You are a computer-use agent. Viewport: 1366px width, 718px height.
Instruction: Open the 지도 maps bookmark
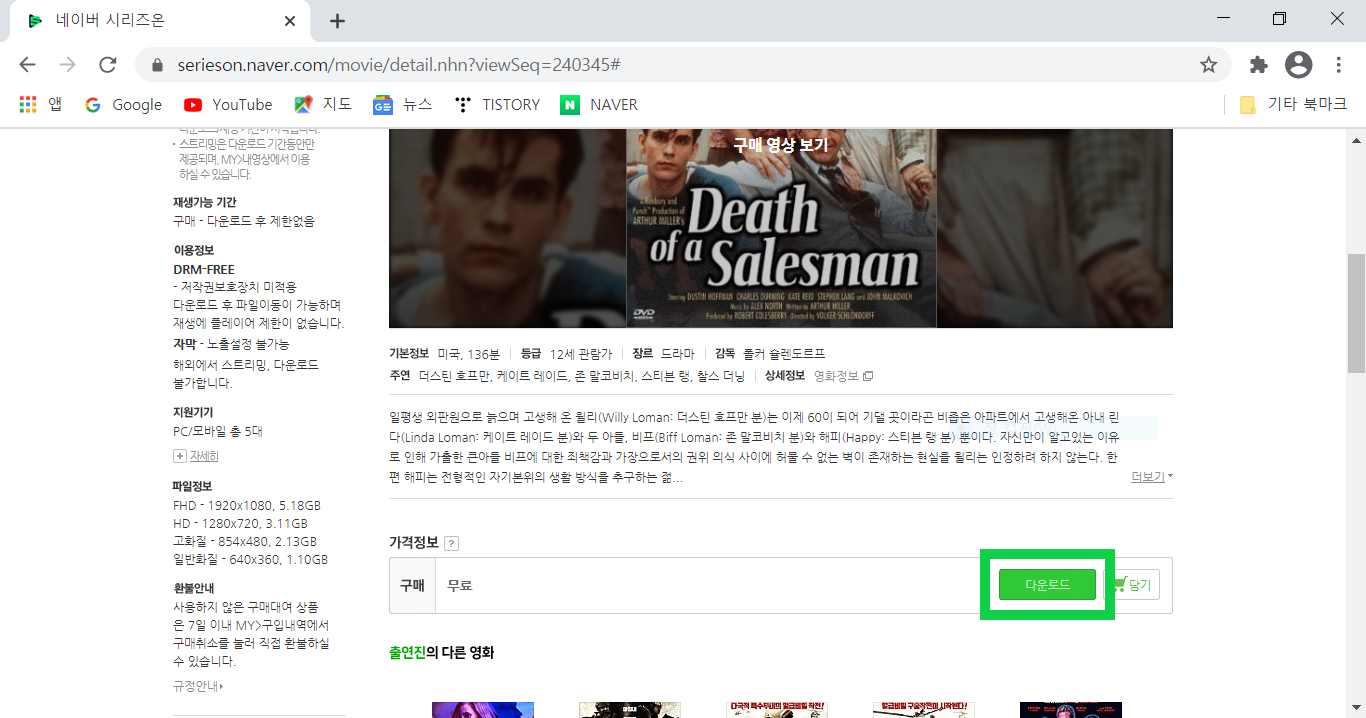coord(323,105)
